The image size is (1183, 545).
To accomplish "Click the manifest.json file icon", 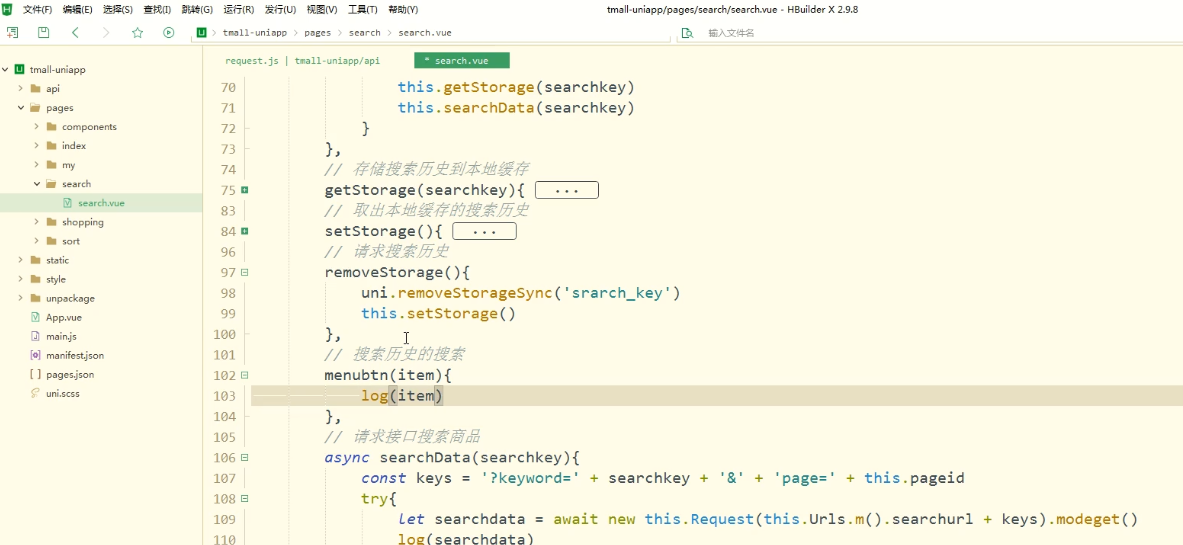I will (x=35, y=355).
